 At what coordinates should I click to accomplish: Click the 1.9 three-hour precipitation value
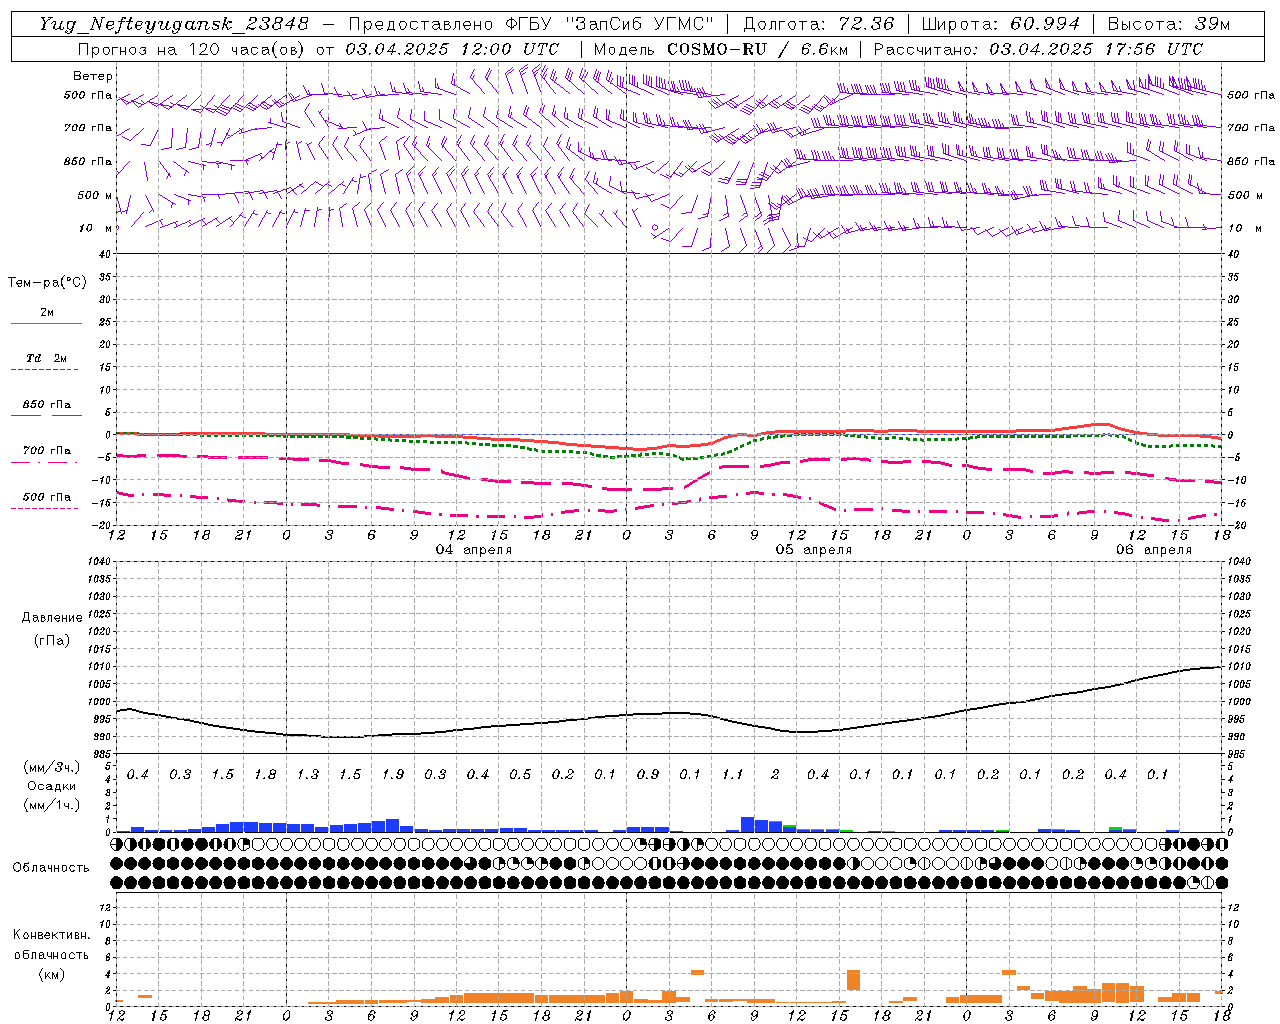tap(393, 775)
